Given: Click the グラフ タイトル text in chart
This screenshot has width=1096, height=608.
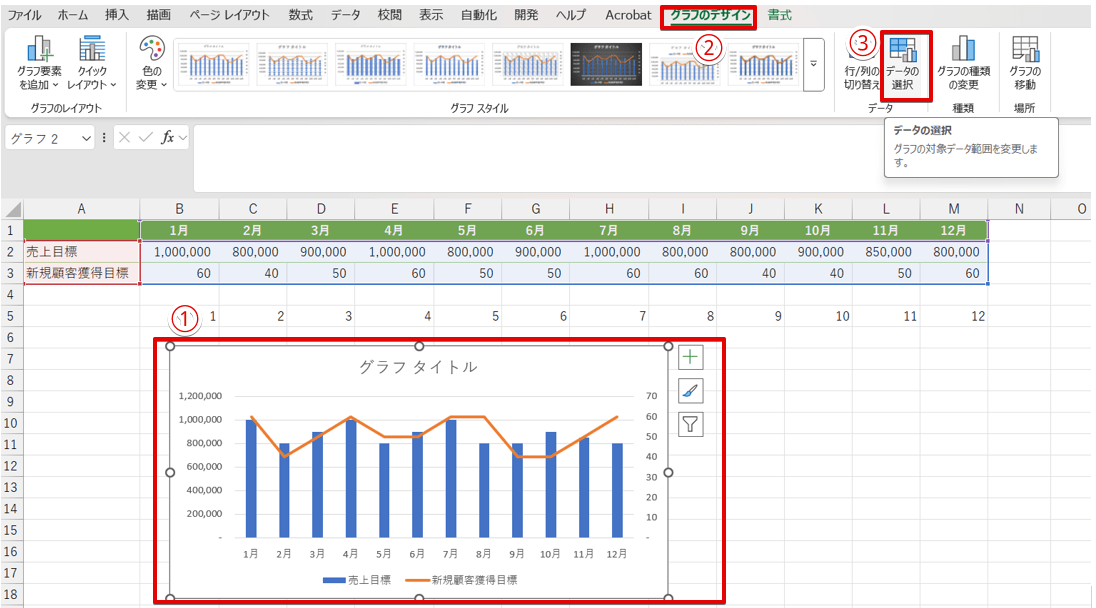Looking at the screenshot, I should (418, 367).
